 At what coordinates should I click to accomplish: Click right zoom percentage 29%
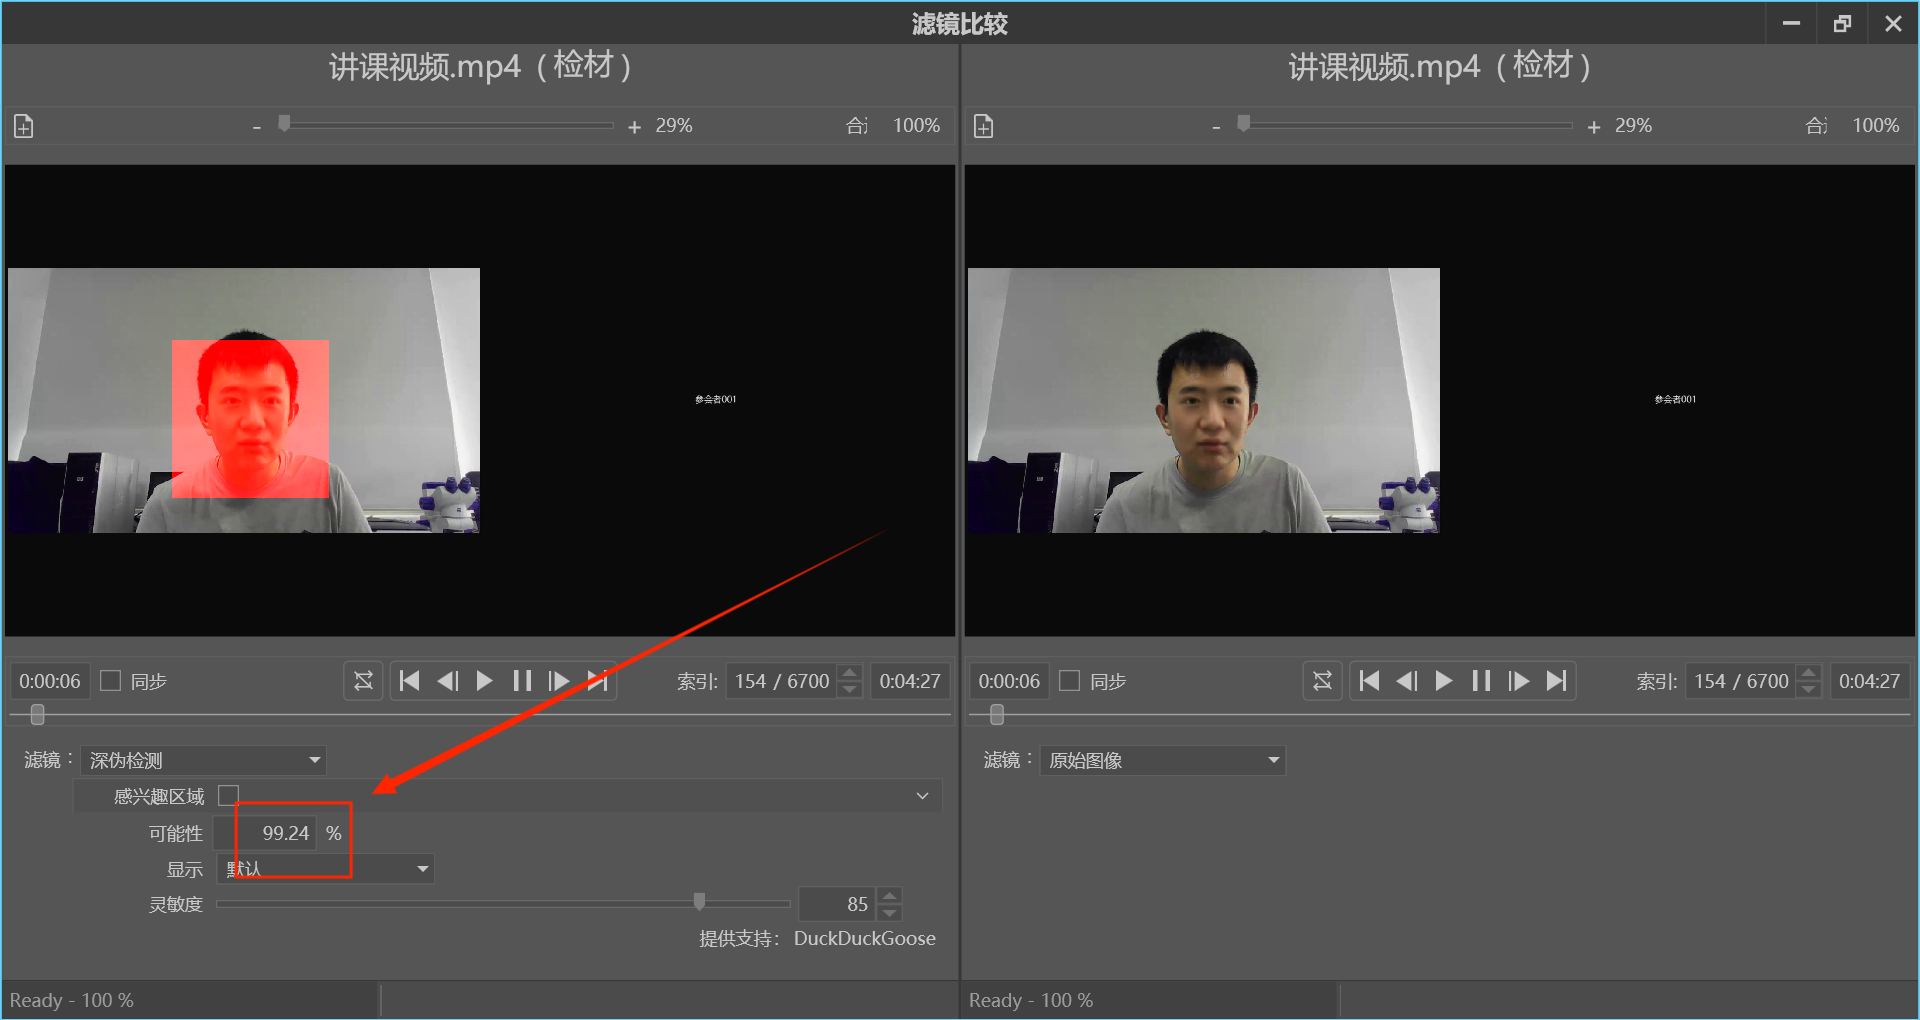click(1633, 126)
